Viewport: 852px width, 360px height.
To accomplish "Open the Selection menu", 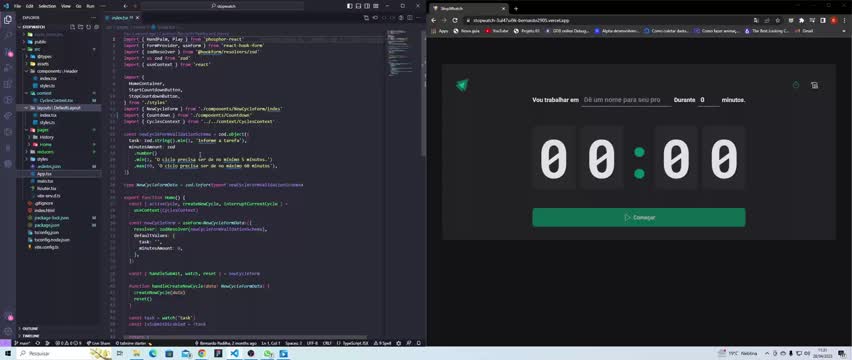I will pyautogui.click(x=47, y=6).
